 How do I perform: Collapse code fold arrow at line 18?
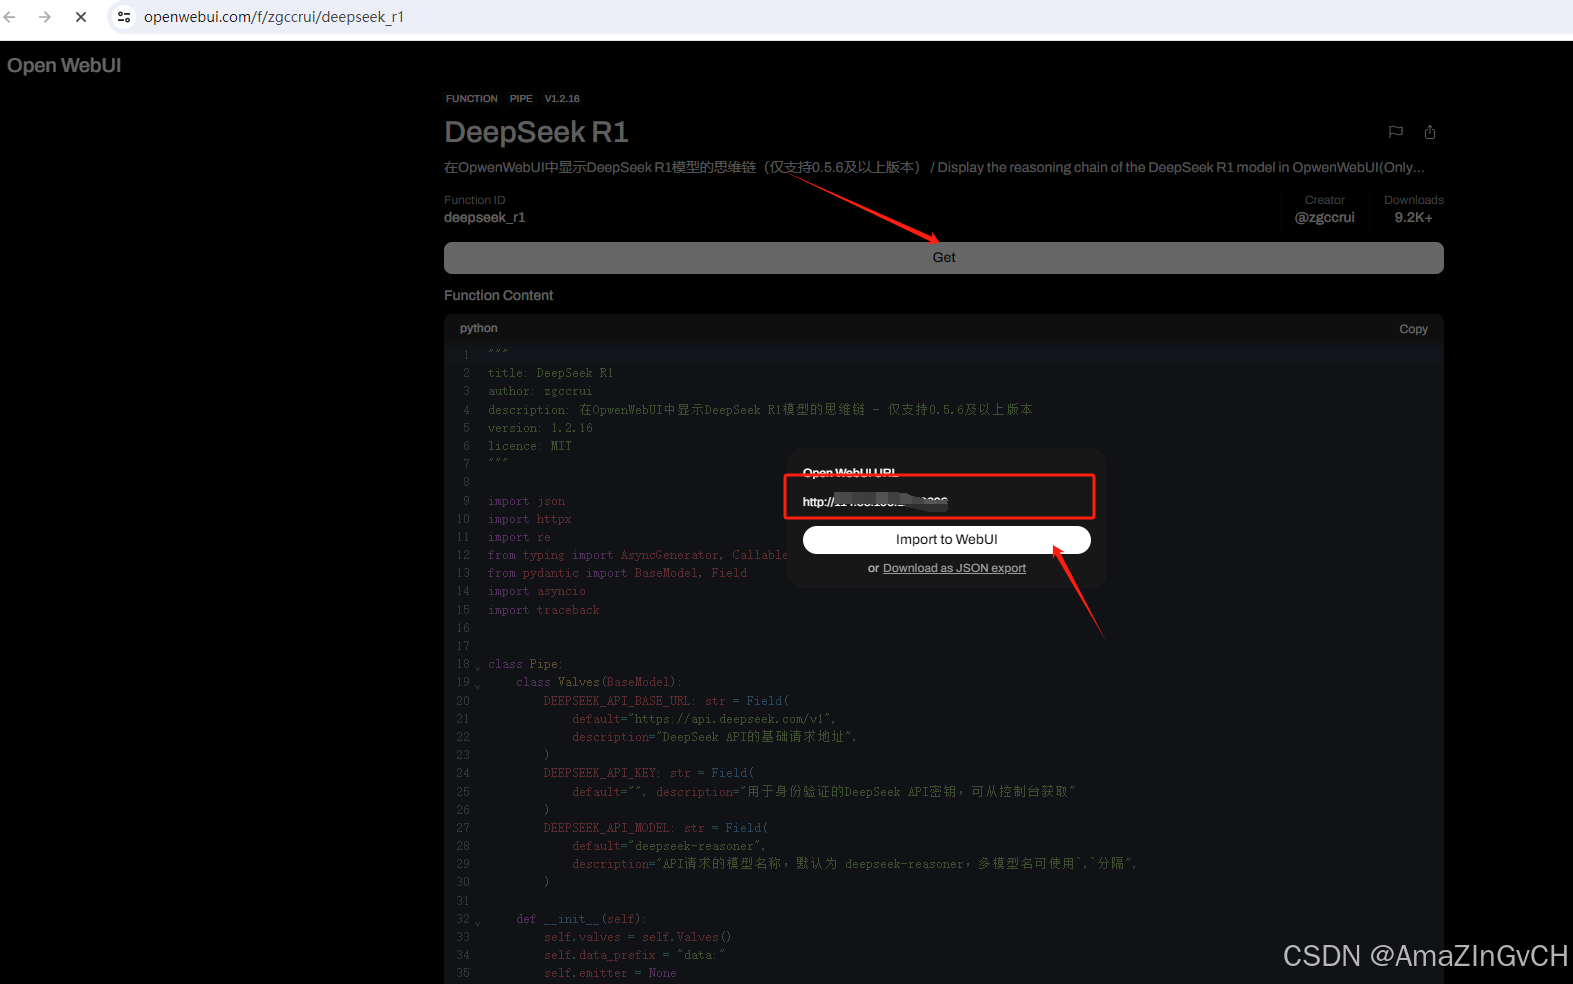pos(477,667)
